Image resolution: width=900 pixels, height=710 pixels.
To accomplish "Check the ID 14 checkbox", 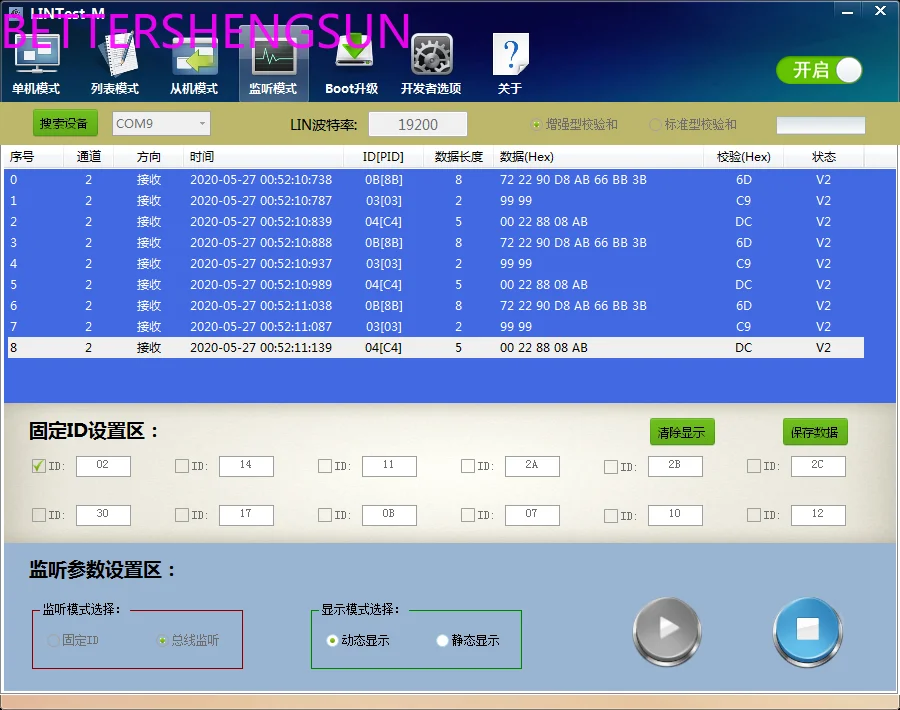I will click(x=181, y=466).
